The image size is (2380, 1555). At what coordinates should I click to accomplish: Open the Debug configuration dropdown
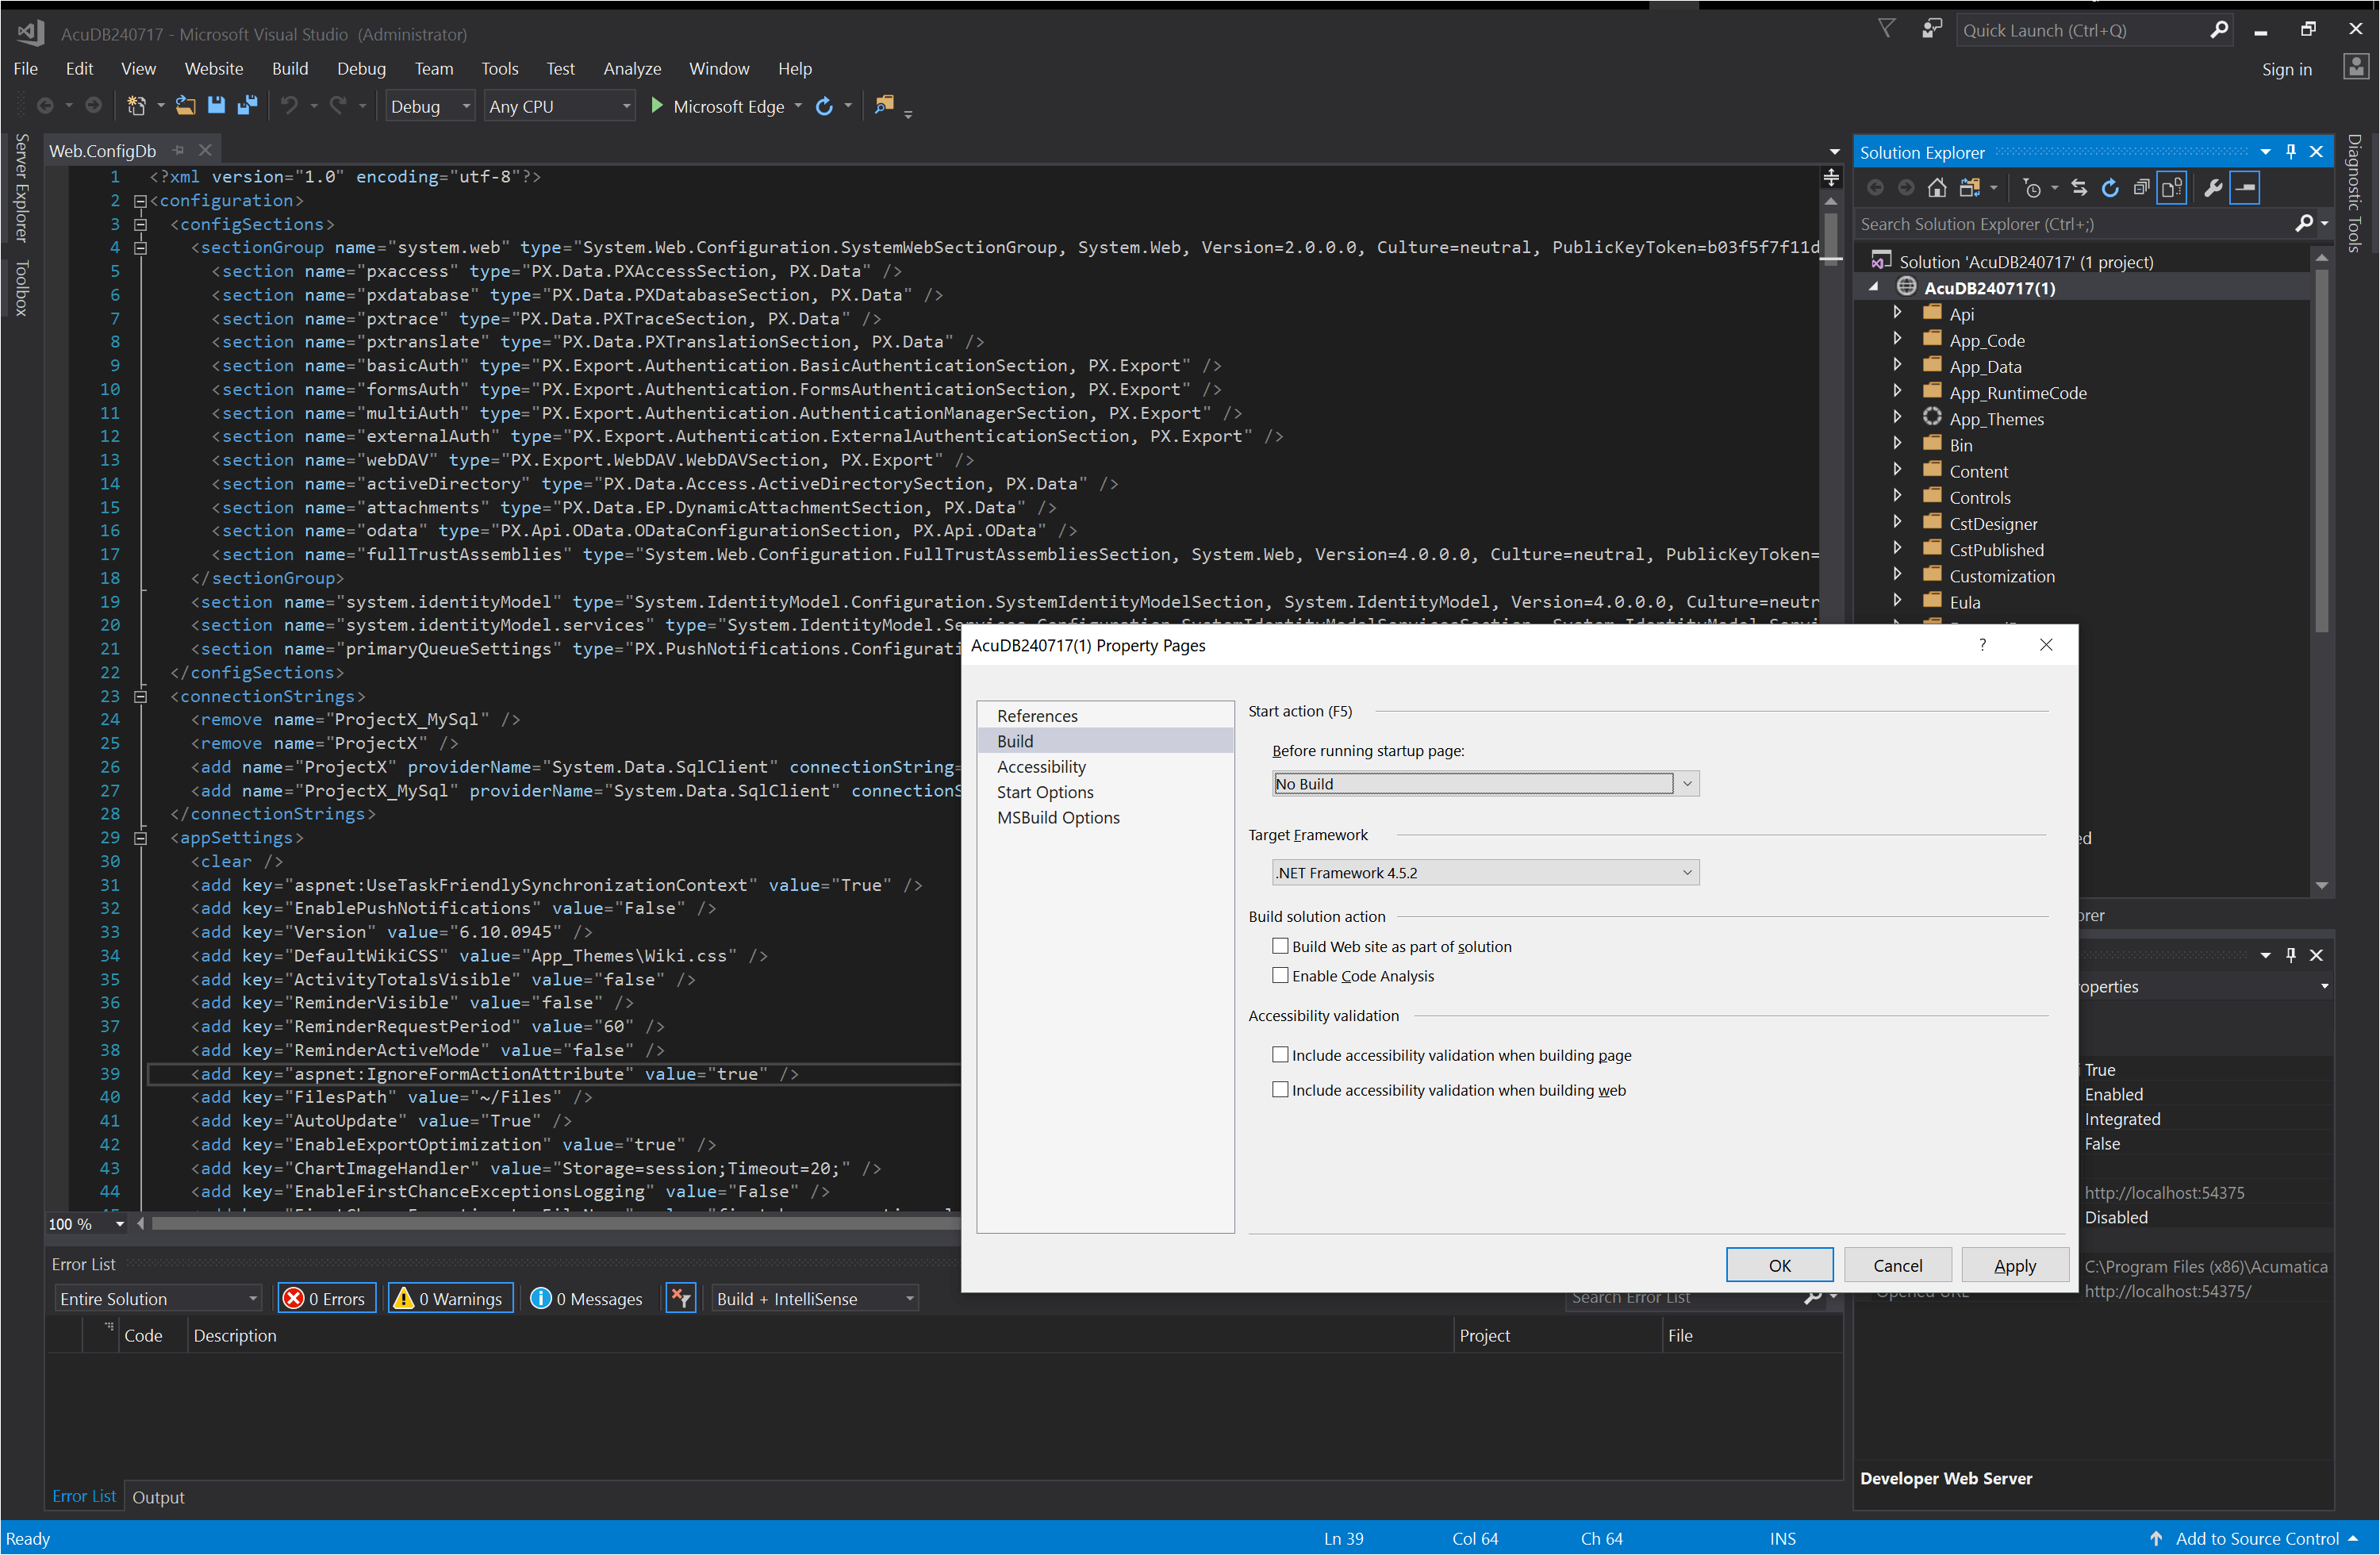coord(430,106)
